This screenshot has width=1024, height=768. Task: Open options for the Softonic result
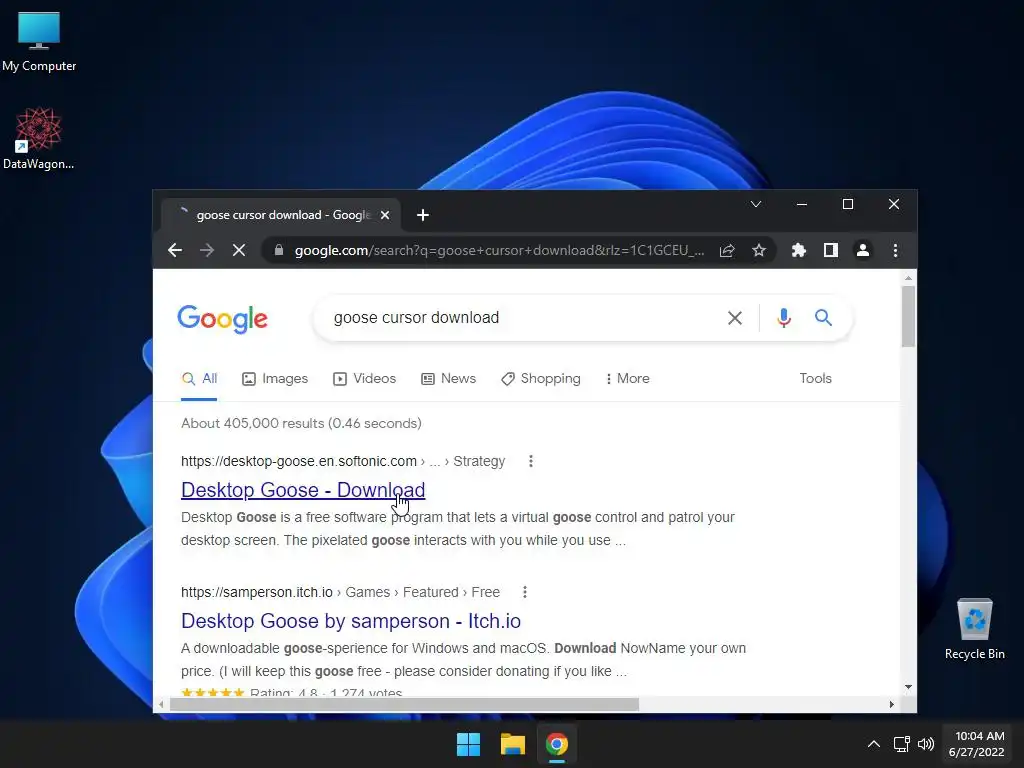(x=531, y=461)
